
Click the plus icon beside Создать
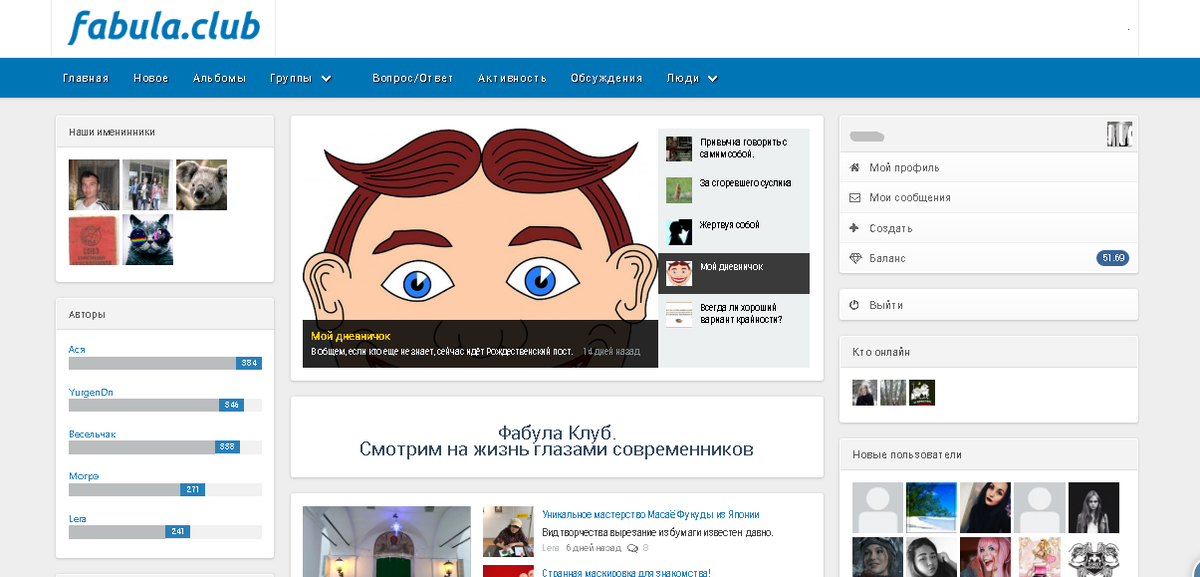tap(854, 228)
